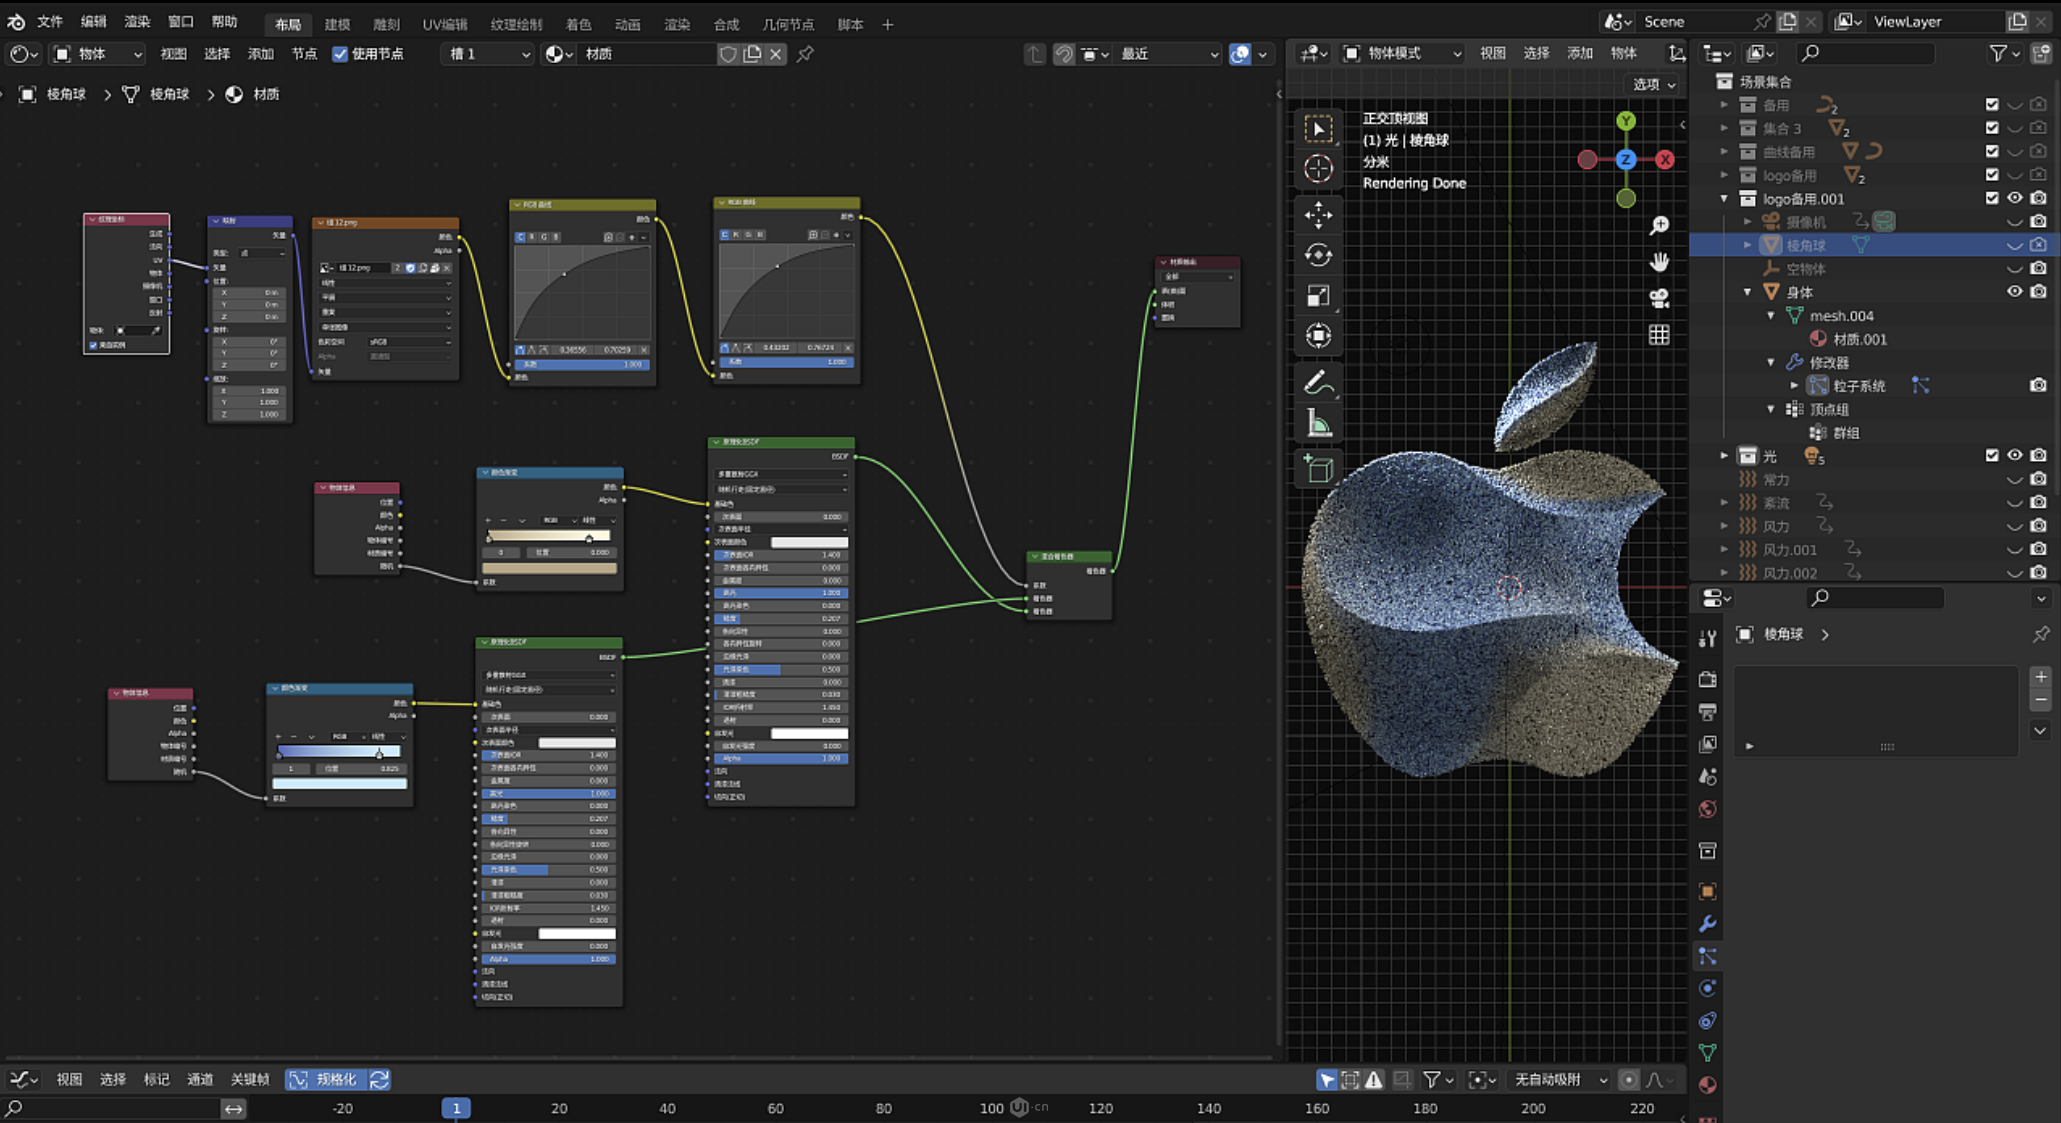Screen dimensions: 2061x1123
Task: Uncheck the 集合 3 collection checkbox
Action: (x=1991, y=128)
